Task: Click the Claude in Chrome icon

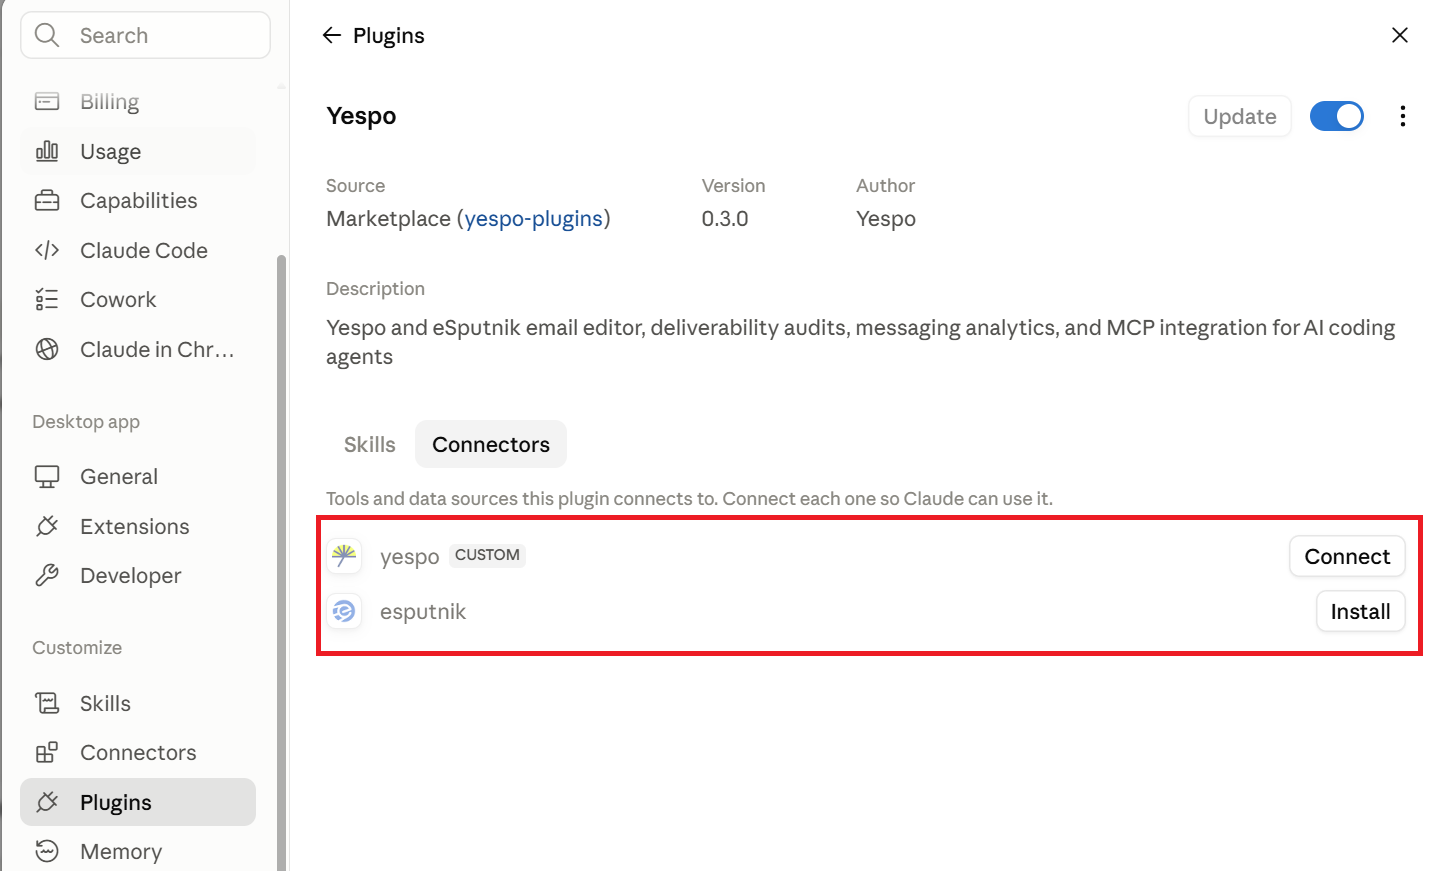Action: click(47, 349)
